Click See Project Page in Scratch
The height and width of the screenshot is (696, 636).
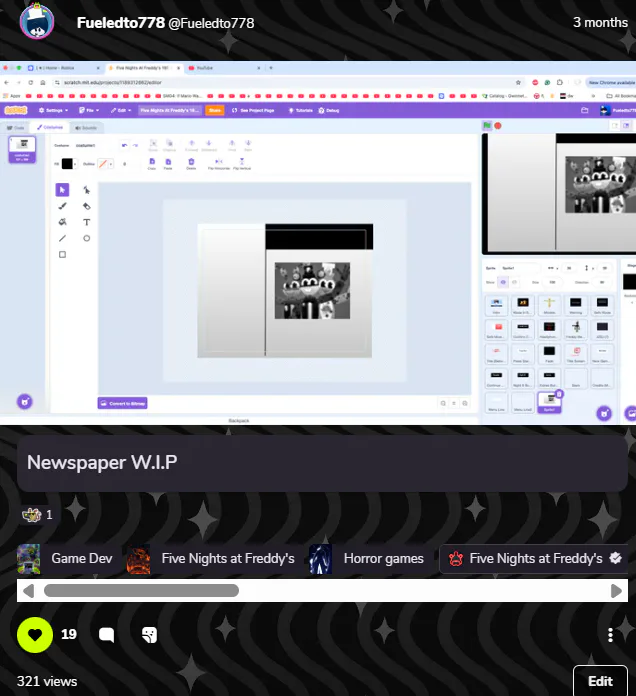[x=253, y=110]
